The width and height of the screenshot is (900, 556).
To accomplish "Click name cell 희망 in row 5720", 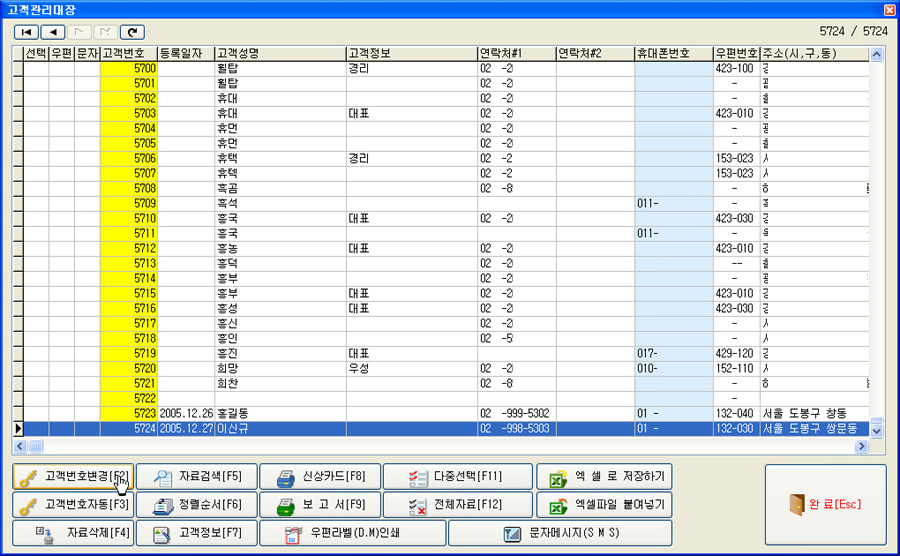I will pos(281,369).
